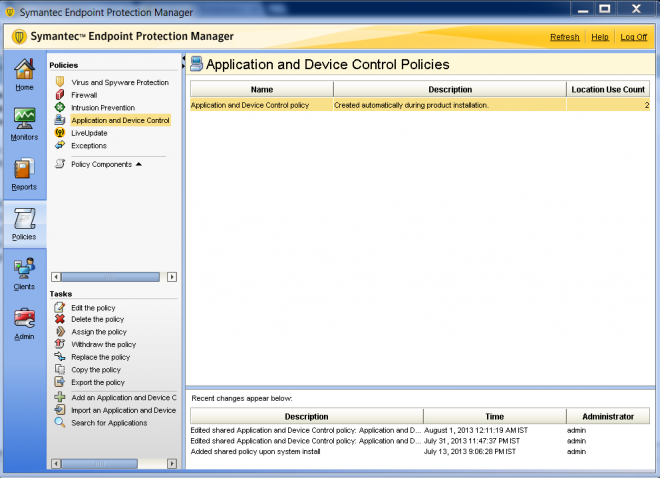
Task: Click the Log Off link
Action: coord(633,37)
